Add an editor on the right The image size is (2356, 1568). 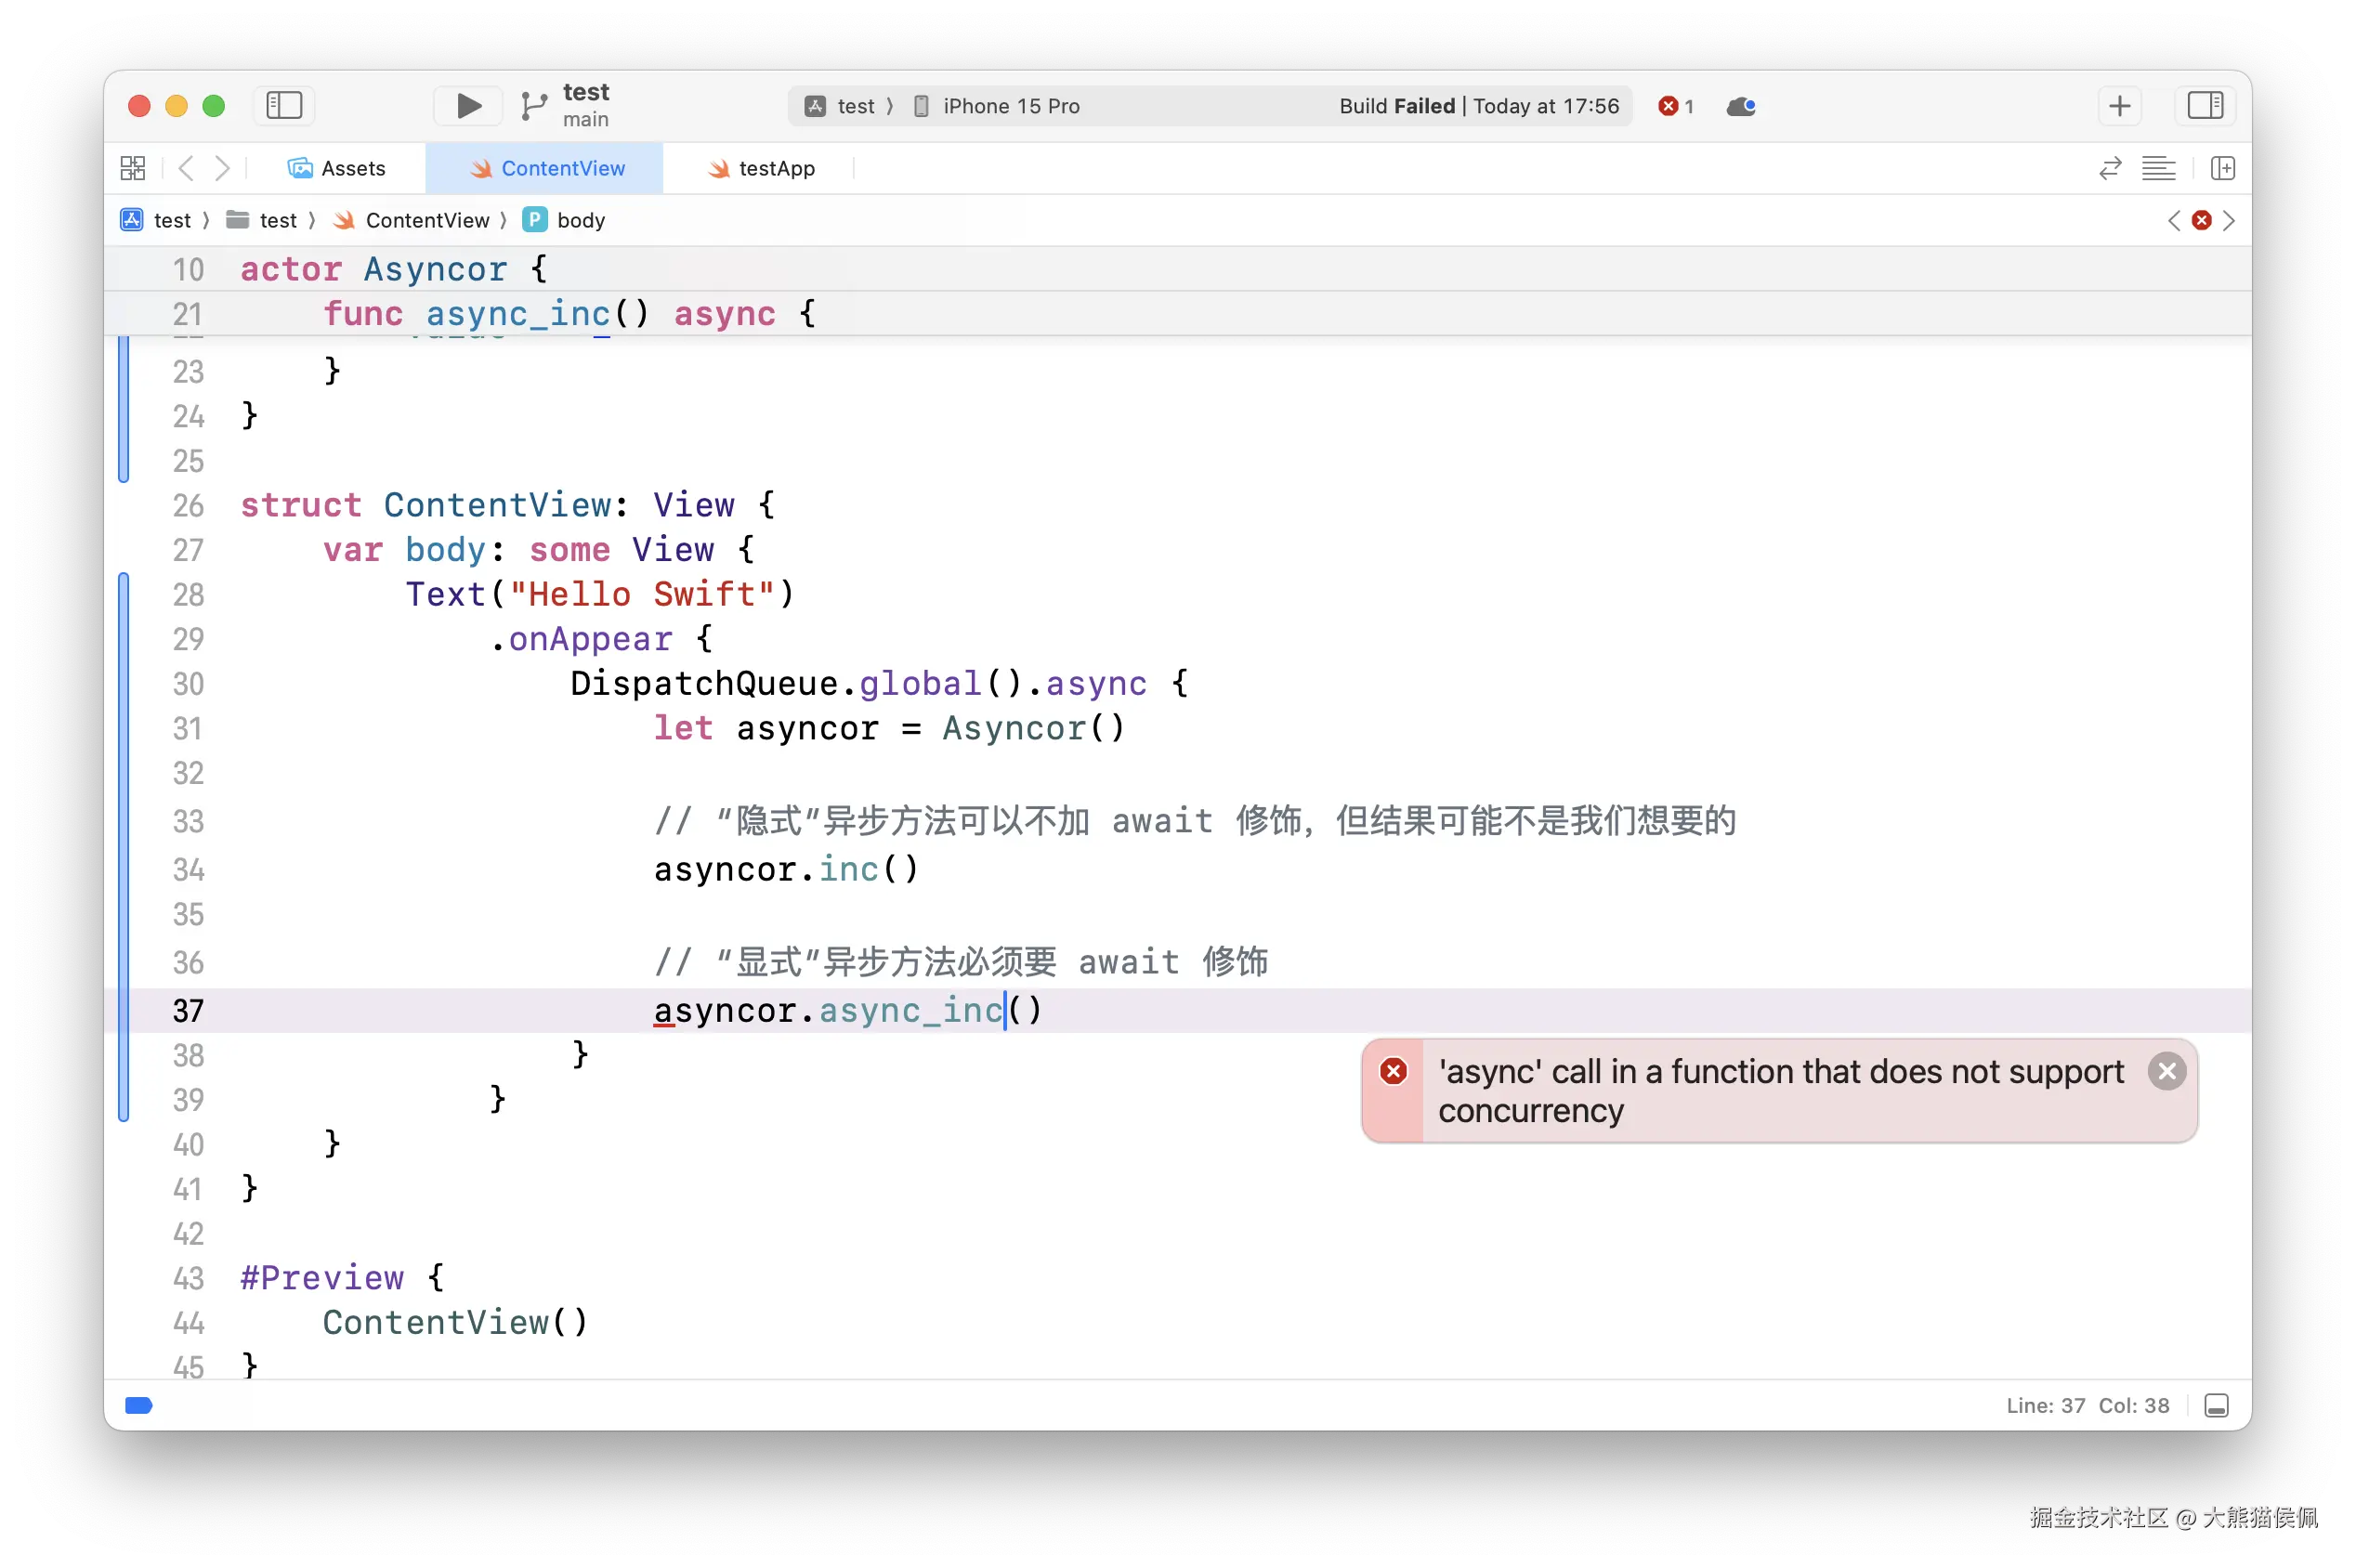(2222, 168)
